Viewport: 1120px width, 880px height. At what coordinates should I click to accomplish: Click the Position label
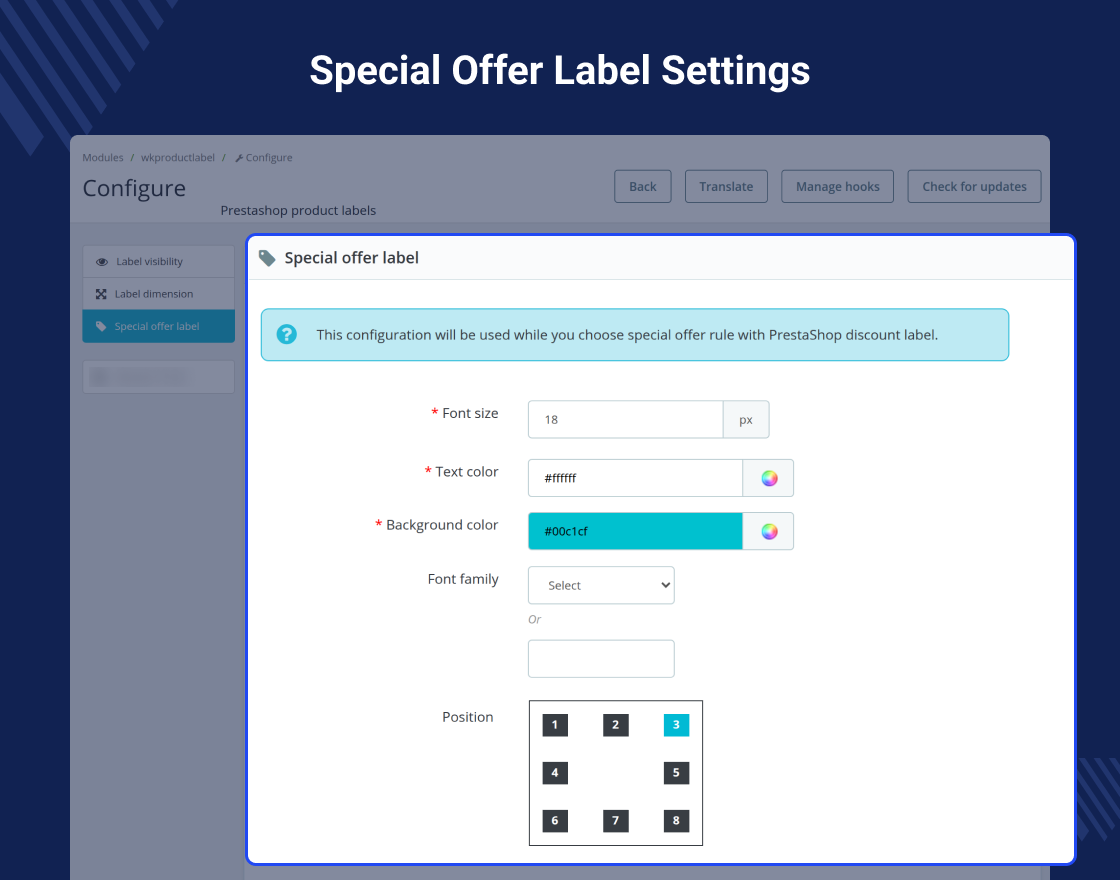pyautogui.click(x=468, y=716)
